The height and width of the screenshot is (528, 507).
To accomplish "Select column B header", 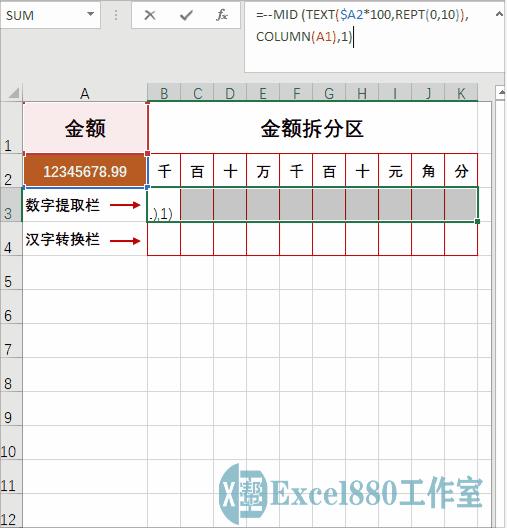I will click(164, 93).
